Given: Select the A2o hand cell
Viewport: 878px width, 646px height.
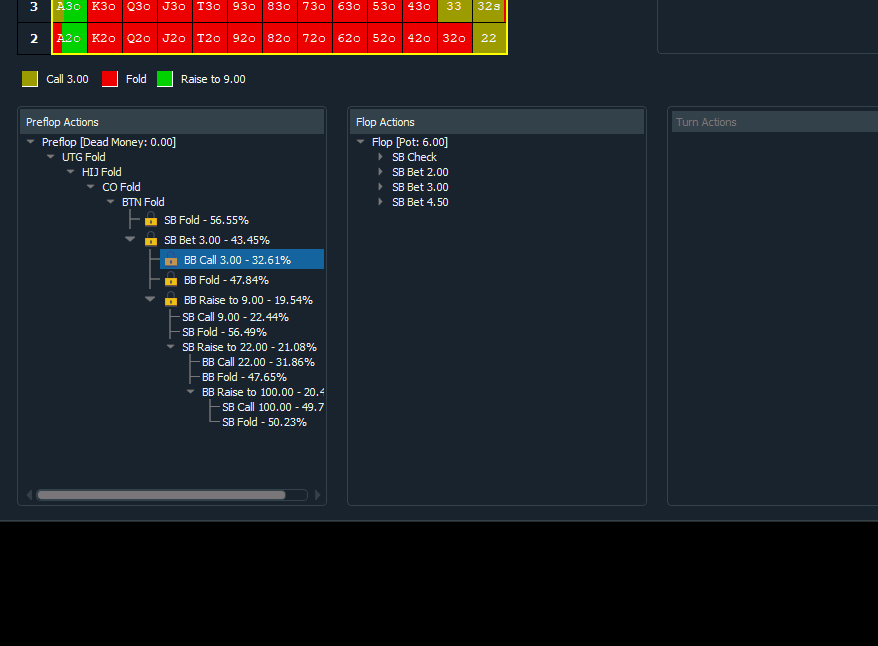Looking at the screenshot, I should (69, 39).
